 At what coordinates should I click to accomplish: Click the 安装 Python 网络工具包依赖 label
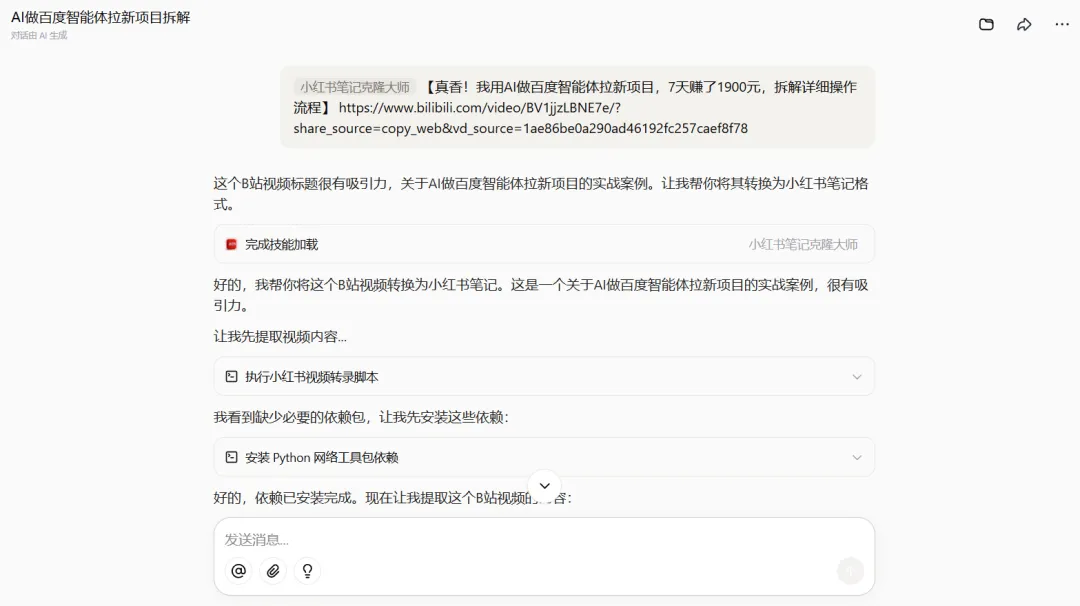coord(322,457)
